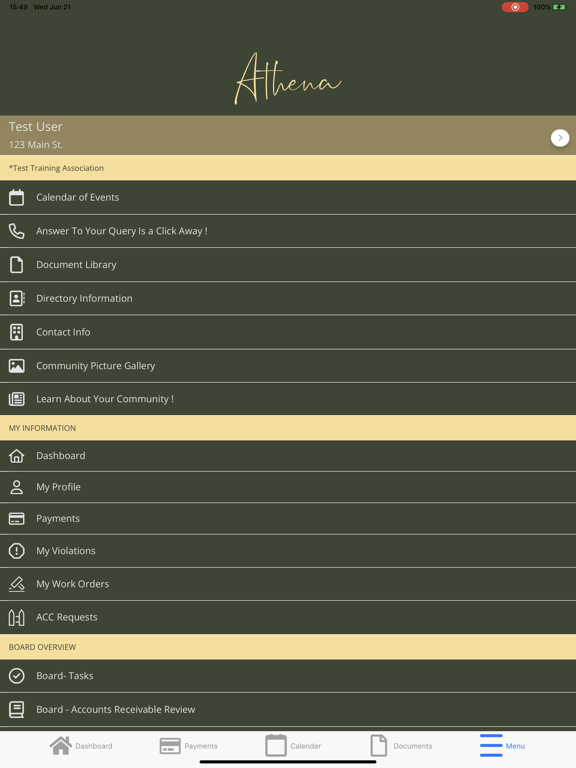Screen dimensions: 576x768
Task: Select the exclamation circle icon for My Violations
Action: click(x=17, y=551)
